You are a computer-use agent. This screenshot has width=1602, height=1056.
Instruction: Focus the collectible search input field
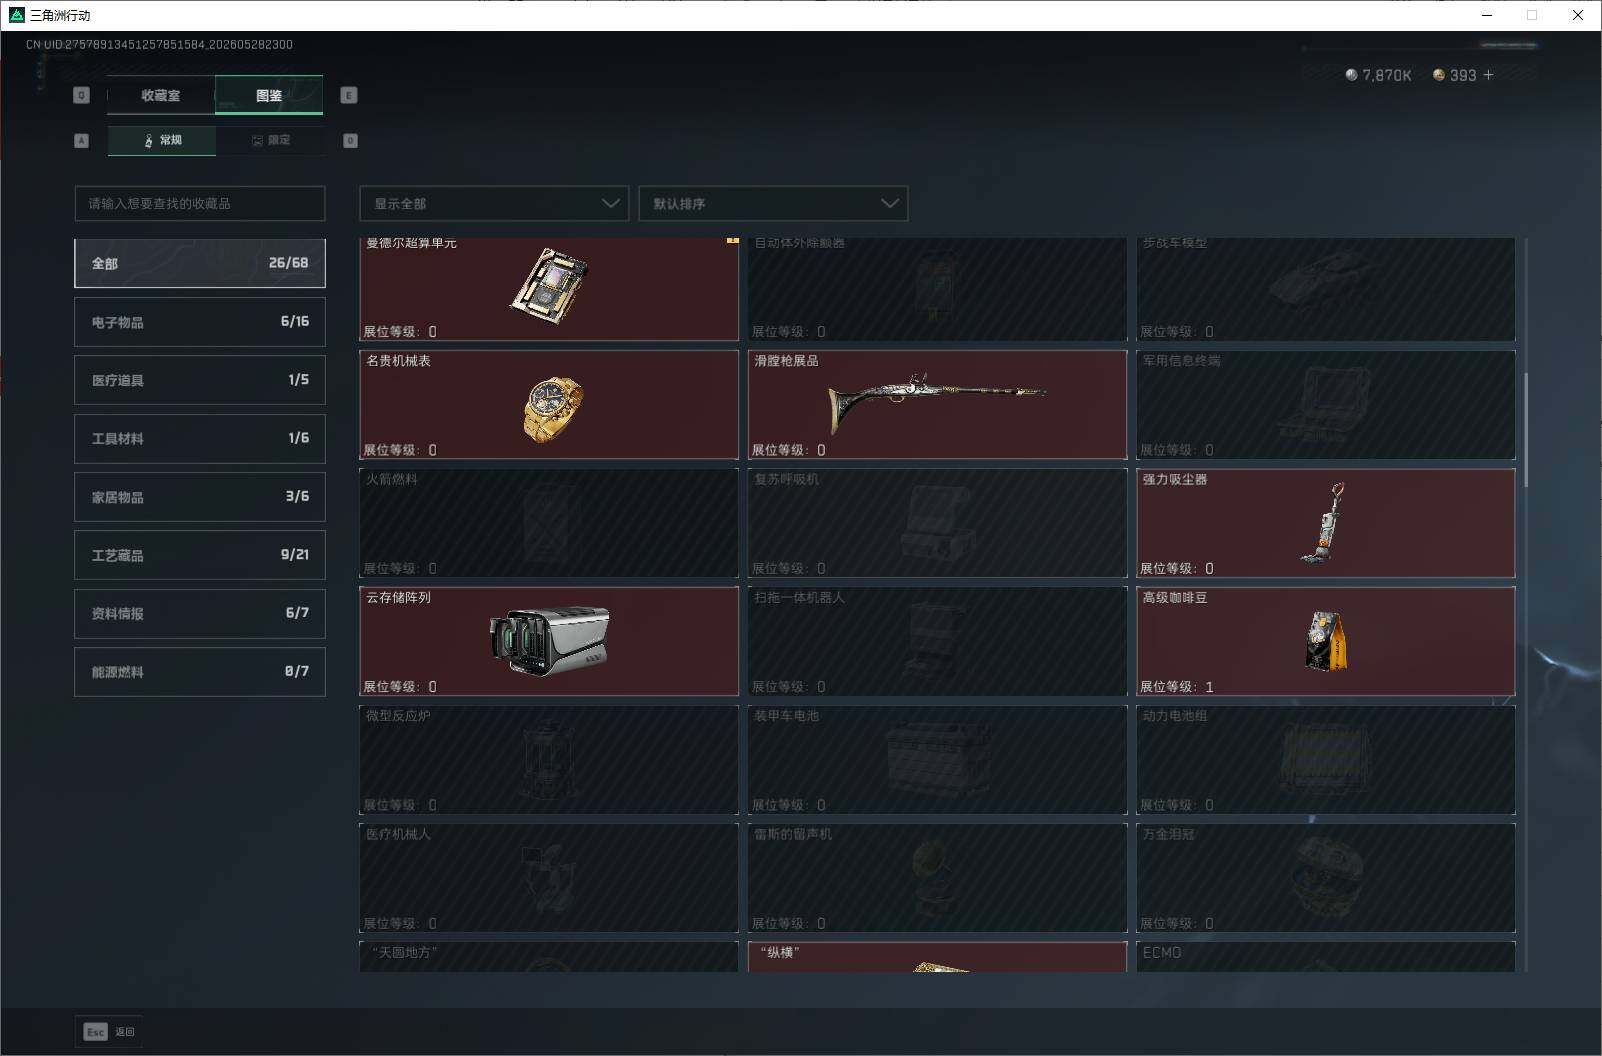click(x=200, y=203)
